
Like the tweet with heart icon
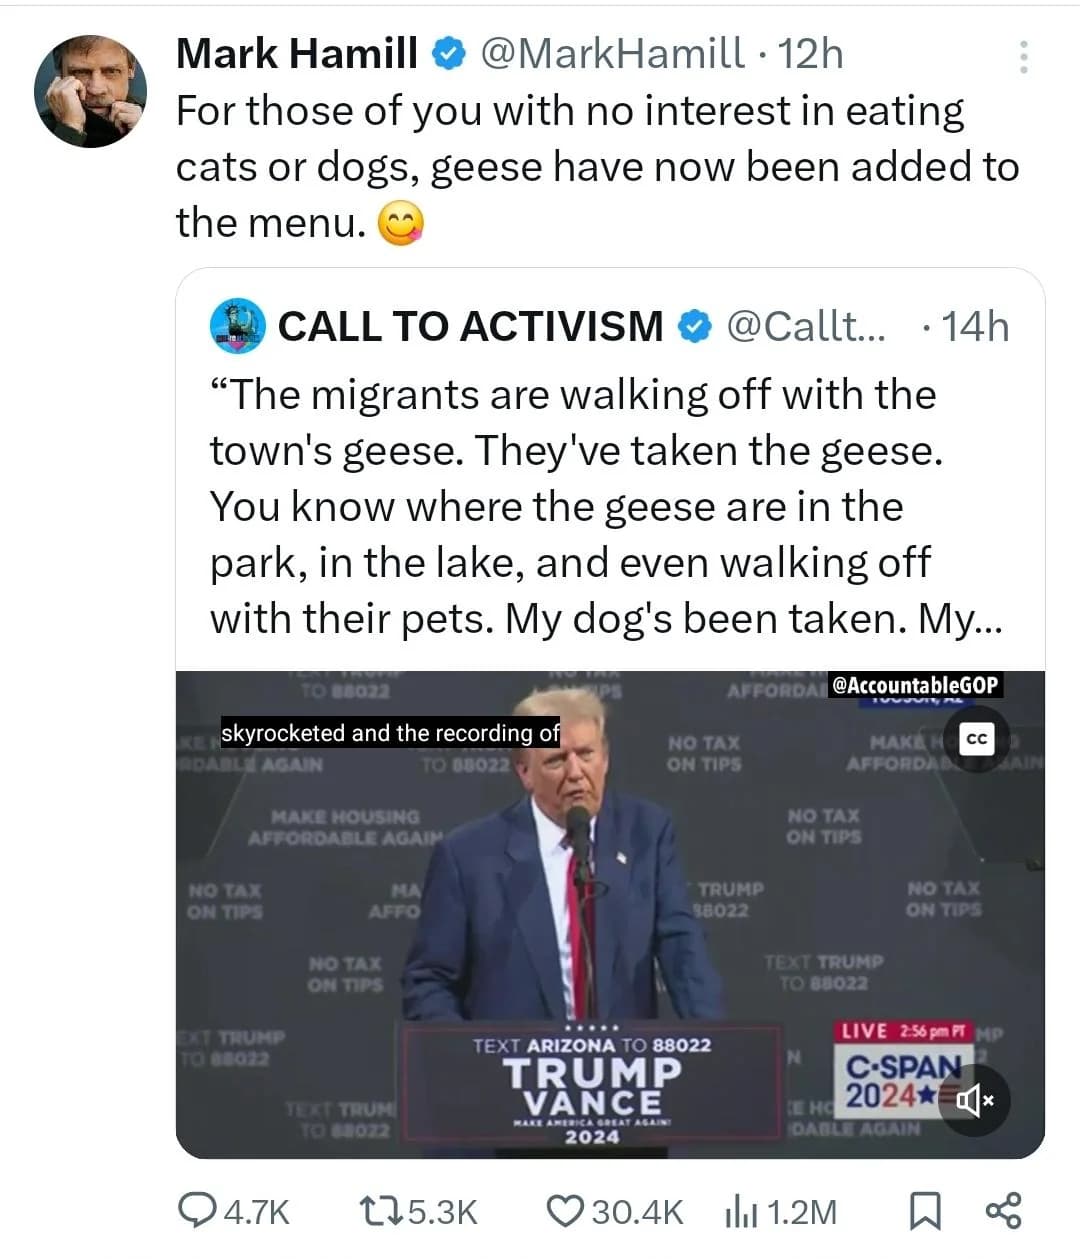point(565,1211)
